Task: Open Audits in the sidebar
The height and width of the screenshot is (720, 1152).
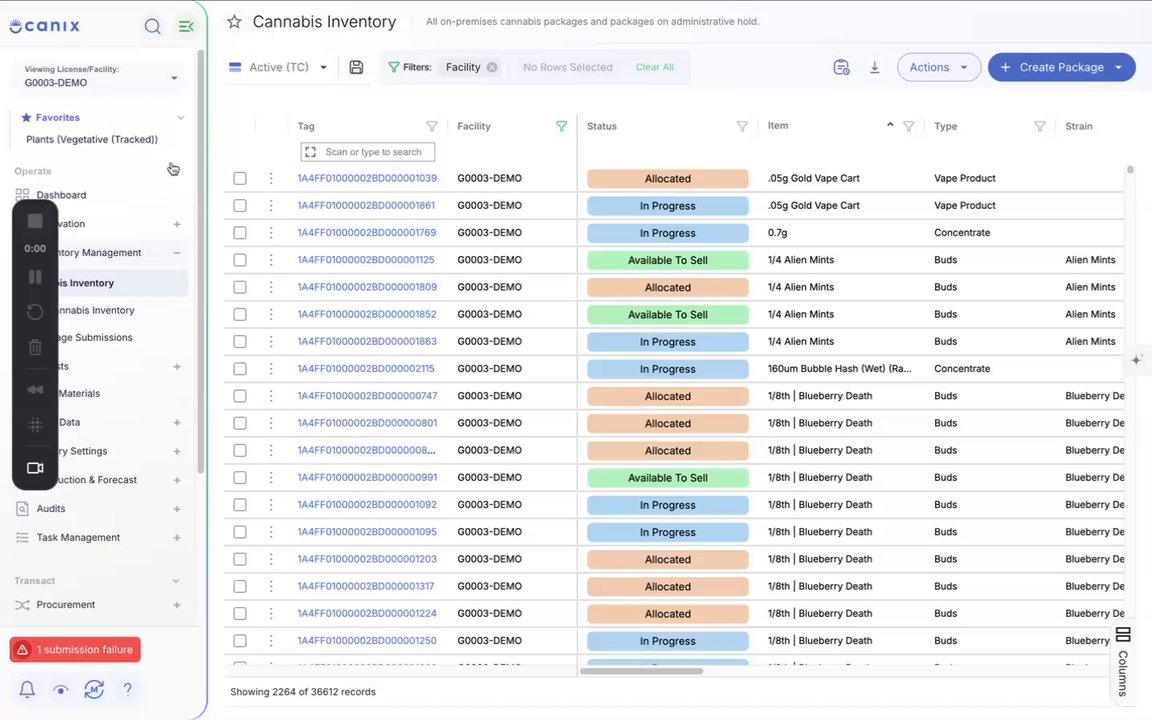Action: coord(51,508)
